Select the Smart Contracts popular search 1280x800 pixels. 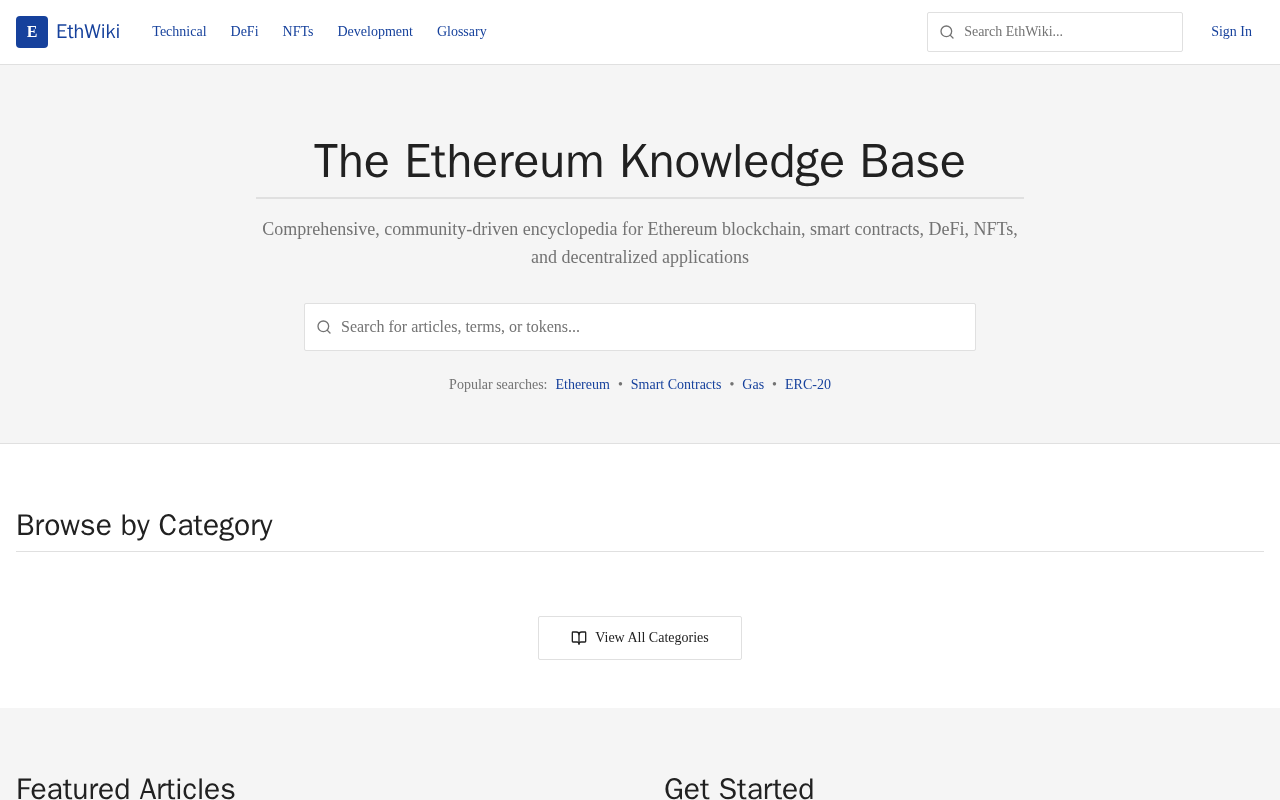tap(676, 385)
